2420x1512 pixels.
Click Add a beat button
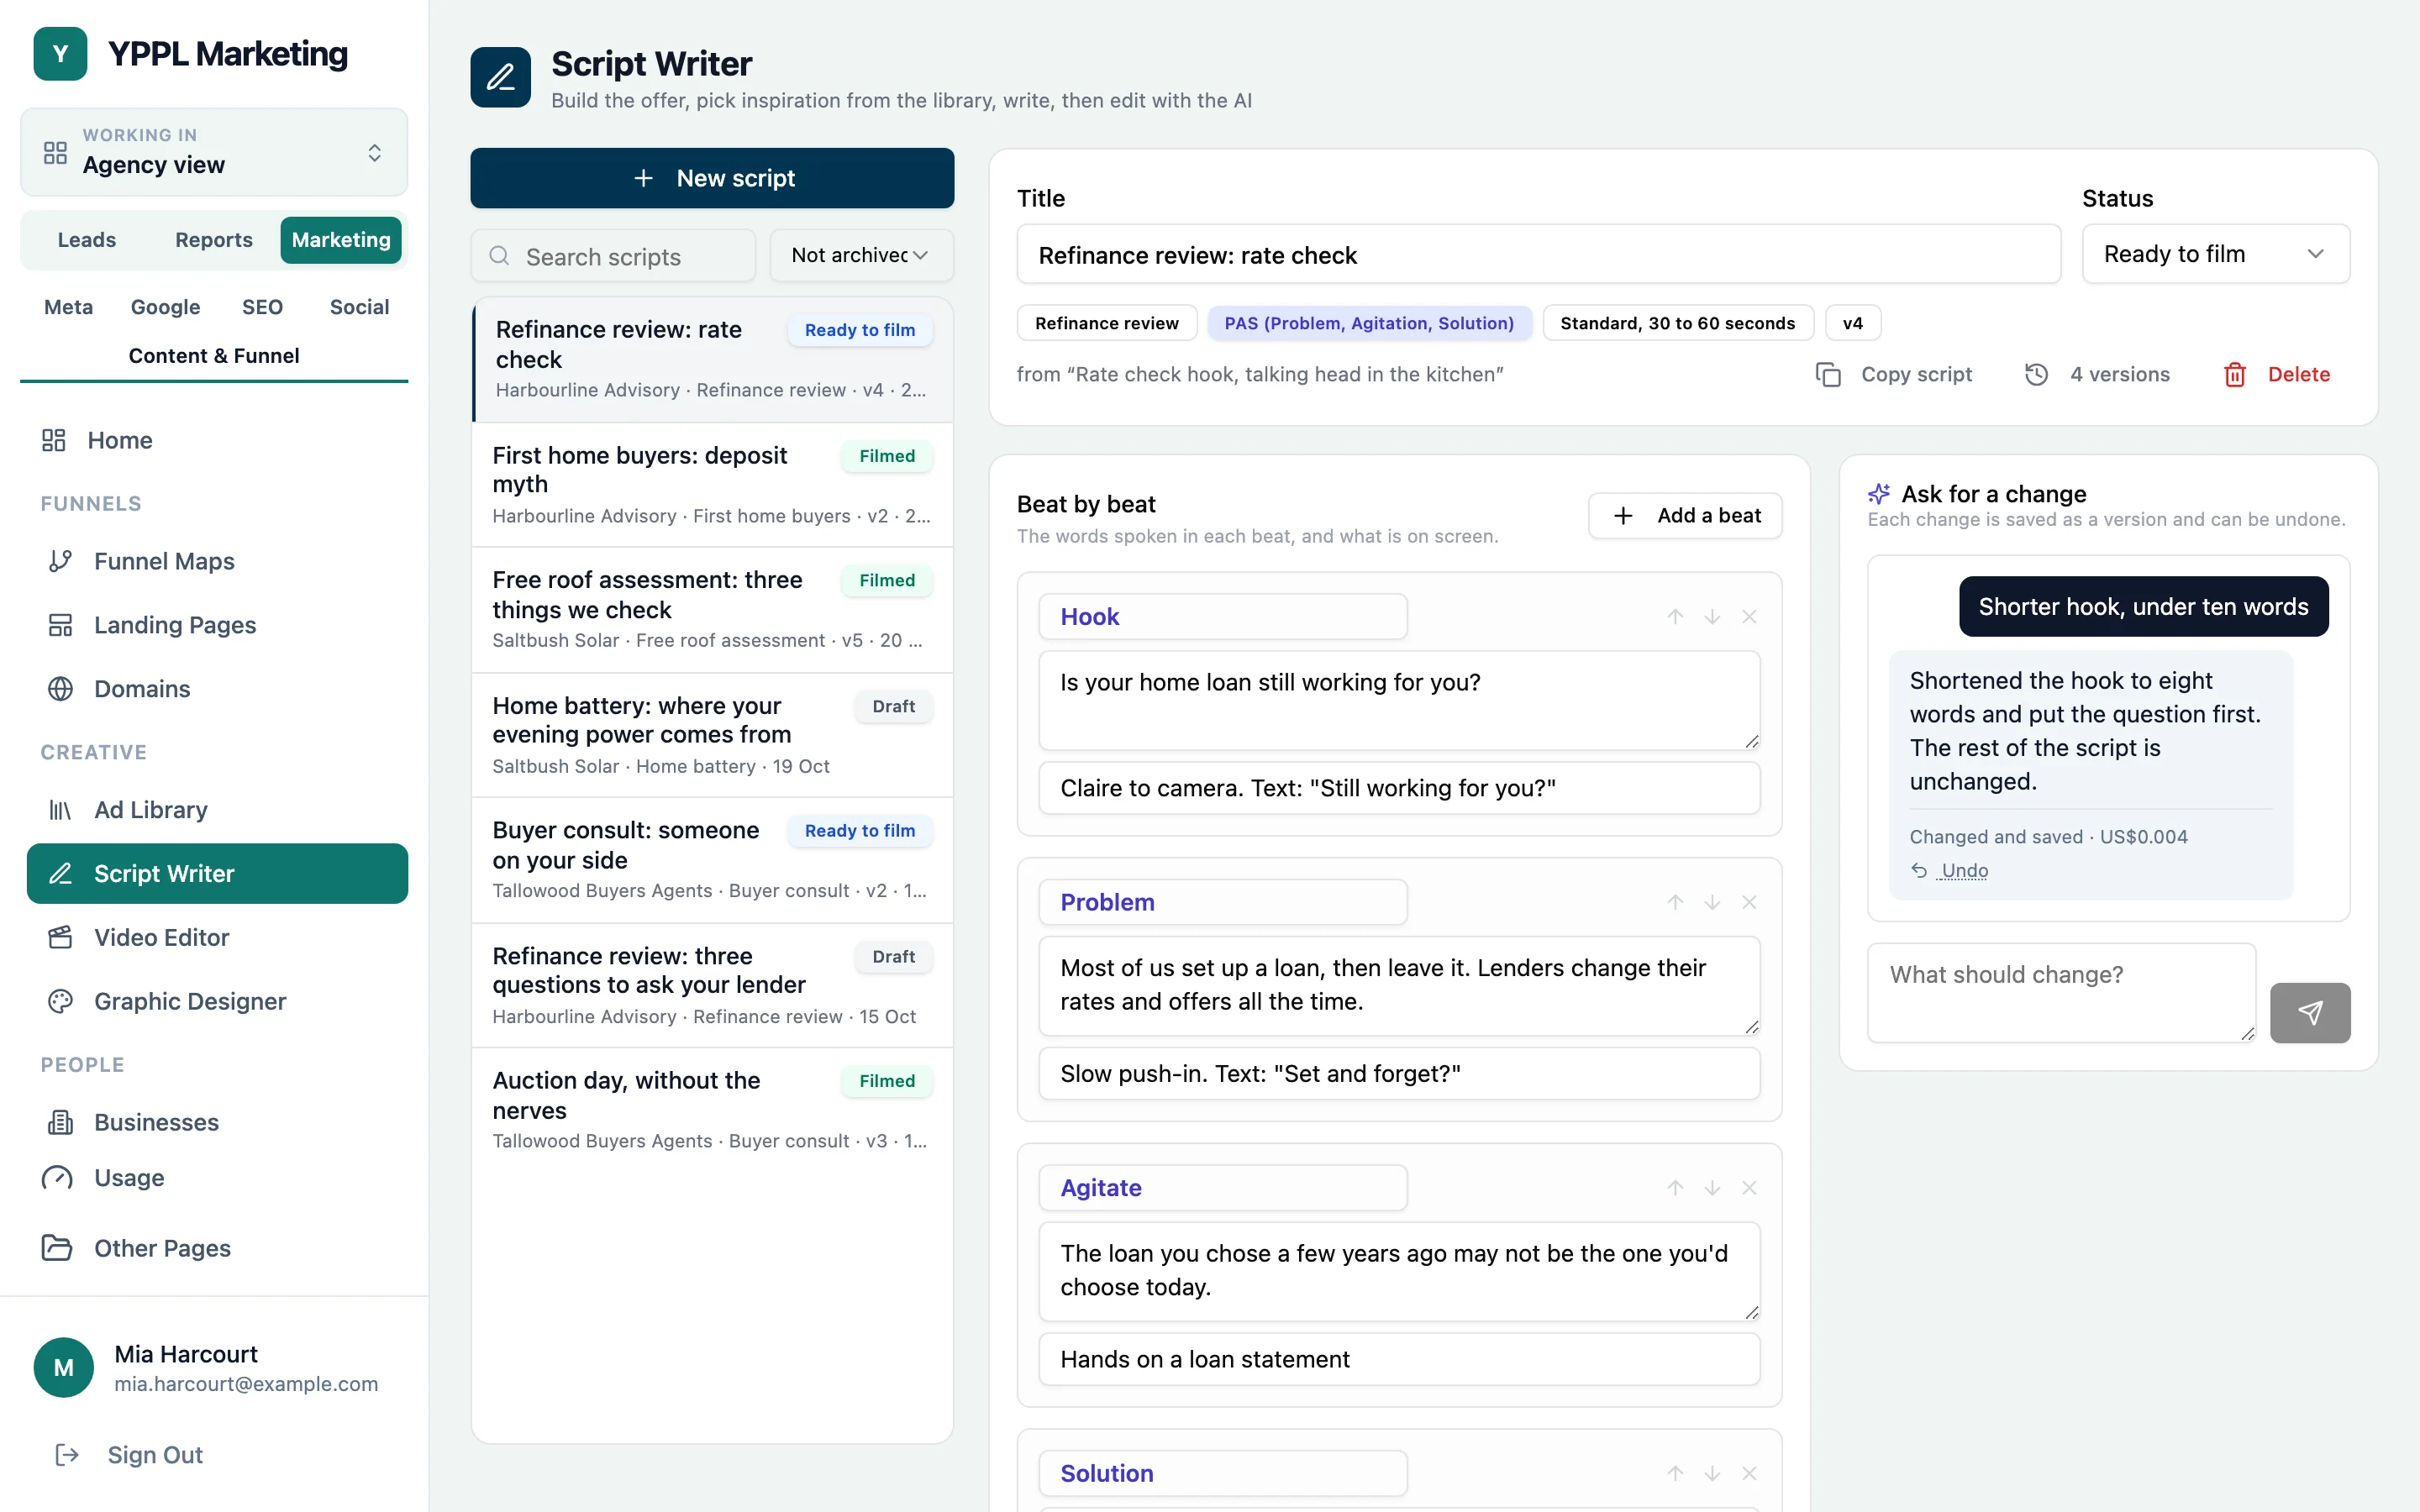(1685, 515)
